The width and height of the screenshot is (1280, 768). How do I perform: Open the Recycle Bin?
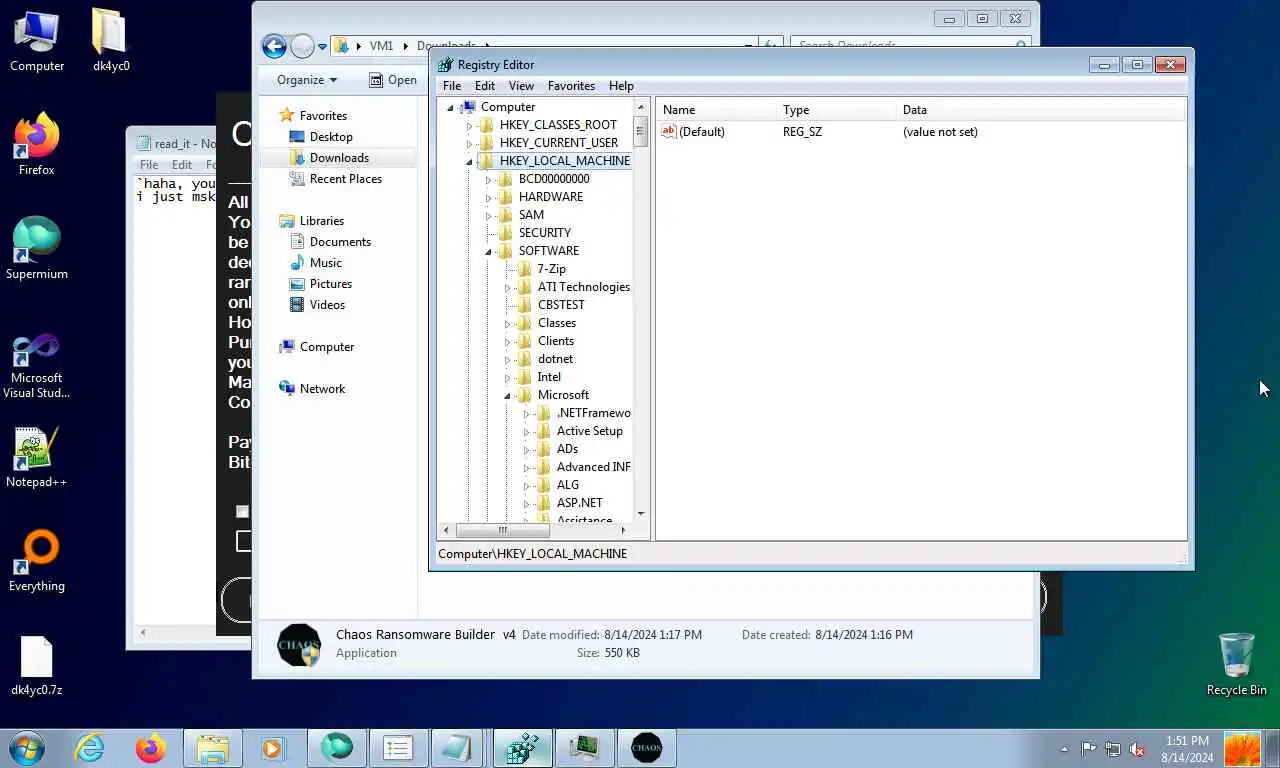click(1237, 665)
